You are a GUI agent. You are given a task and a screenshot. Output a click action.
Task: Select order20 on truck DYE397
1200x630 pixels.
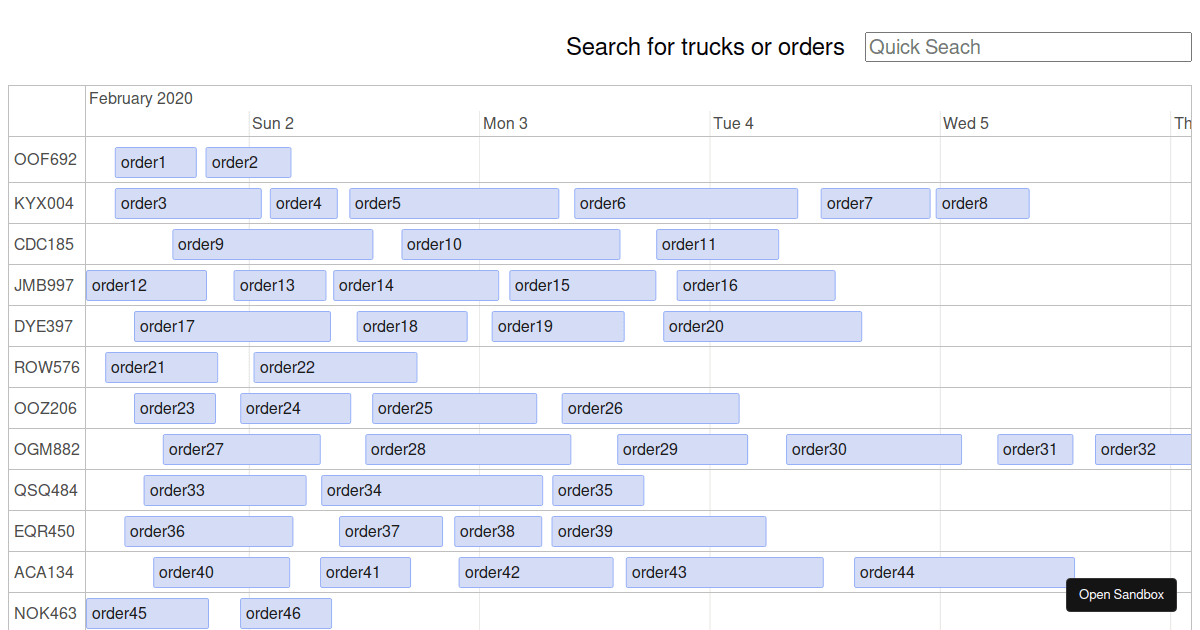pos(762,326)
